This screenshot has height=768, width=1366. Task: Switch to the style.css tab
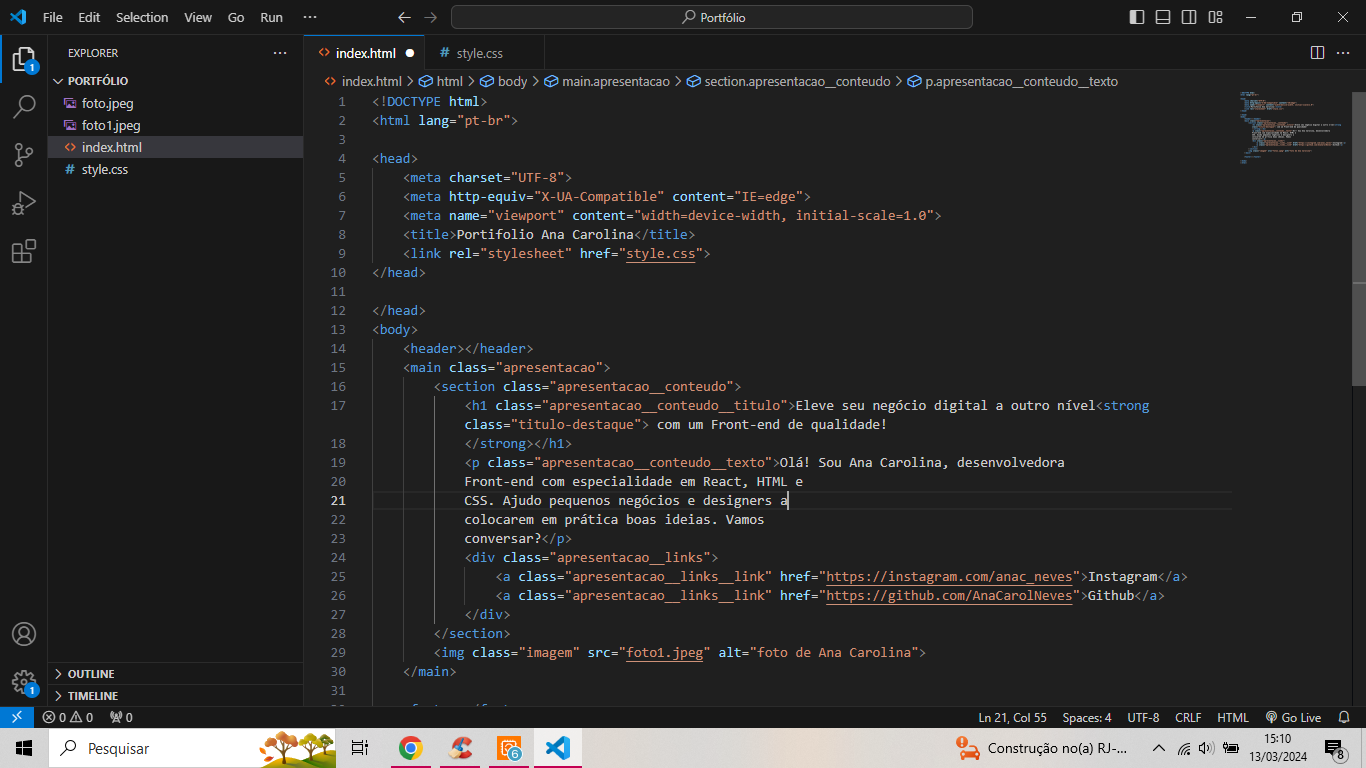click(479, 53)
